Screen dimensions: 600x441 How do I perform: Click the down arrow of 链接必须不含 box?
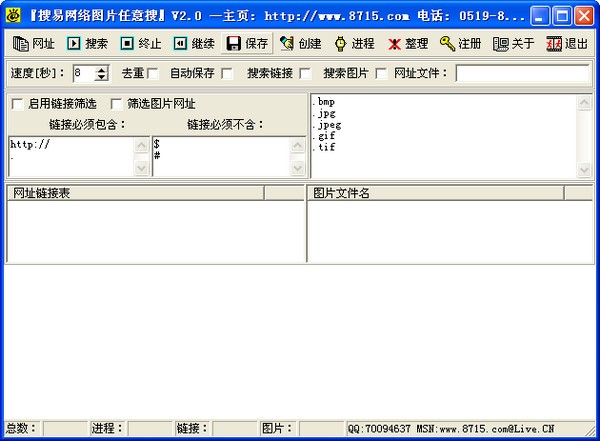point(297,168)
